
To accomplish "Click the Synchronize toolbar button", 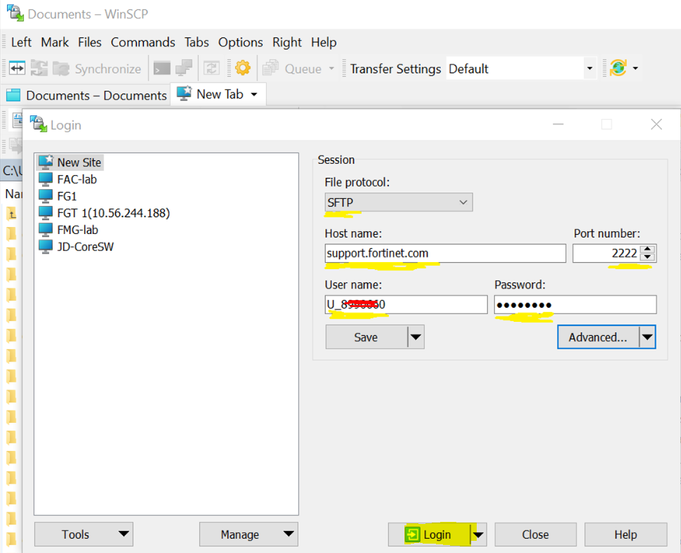I will [x=96, y=69].
